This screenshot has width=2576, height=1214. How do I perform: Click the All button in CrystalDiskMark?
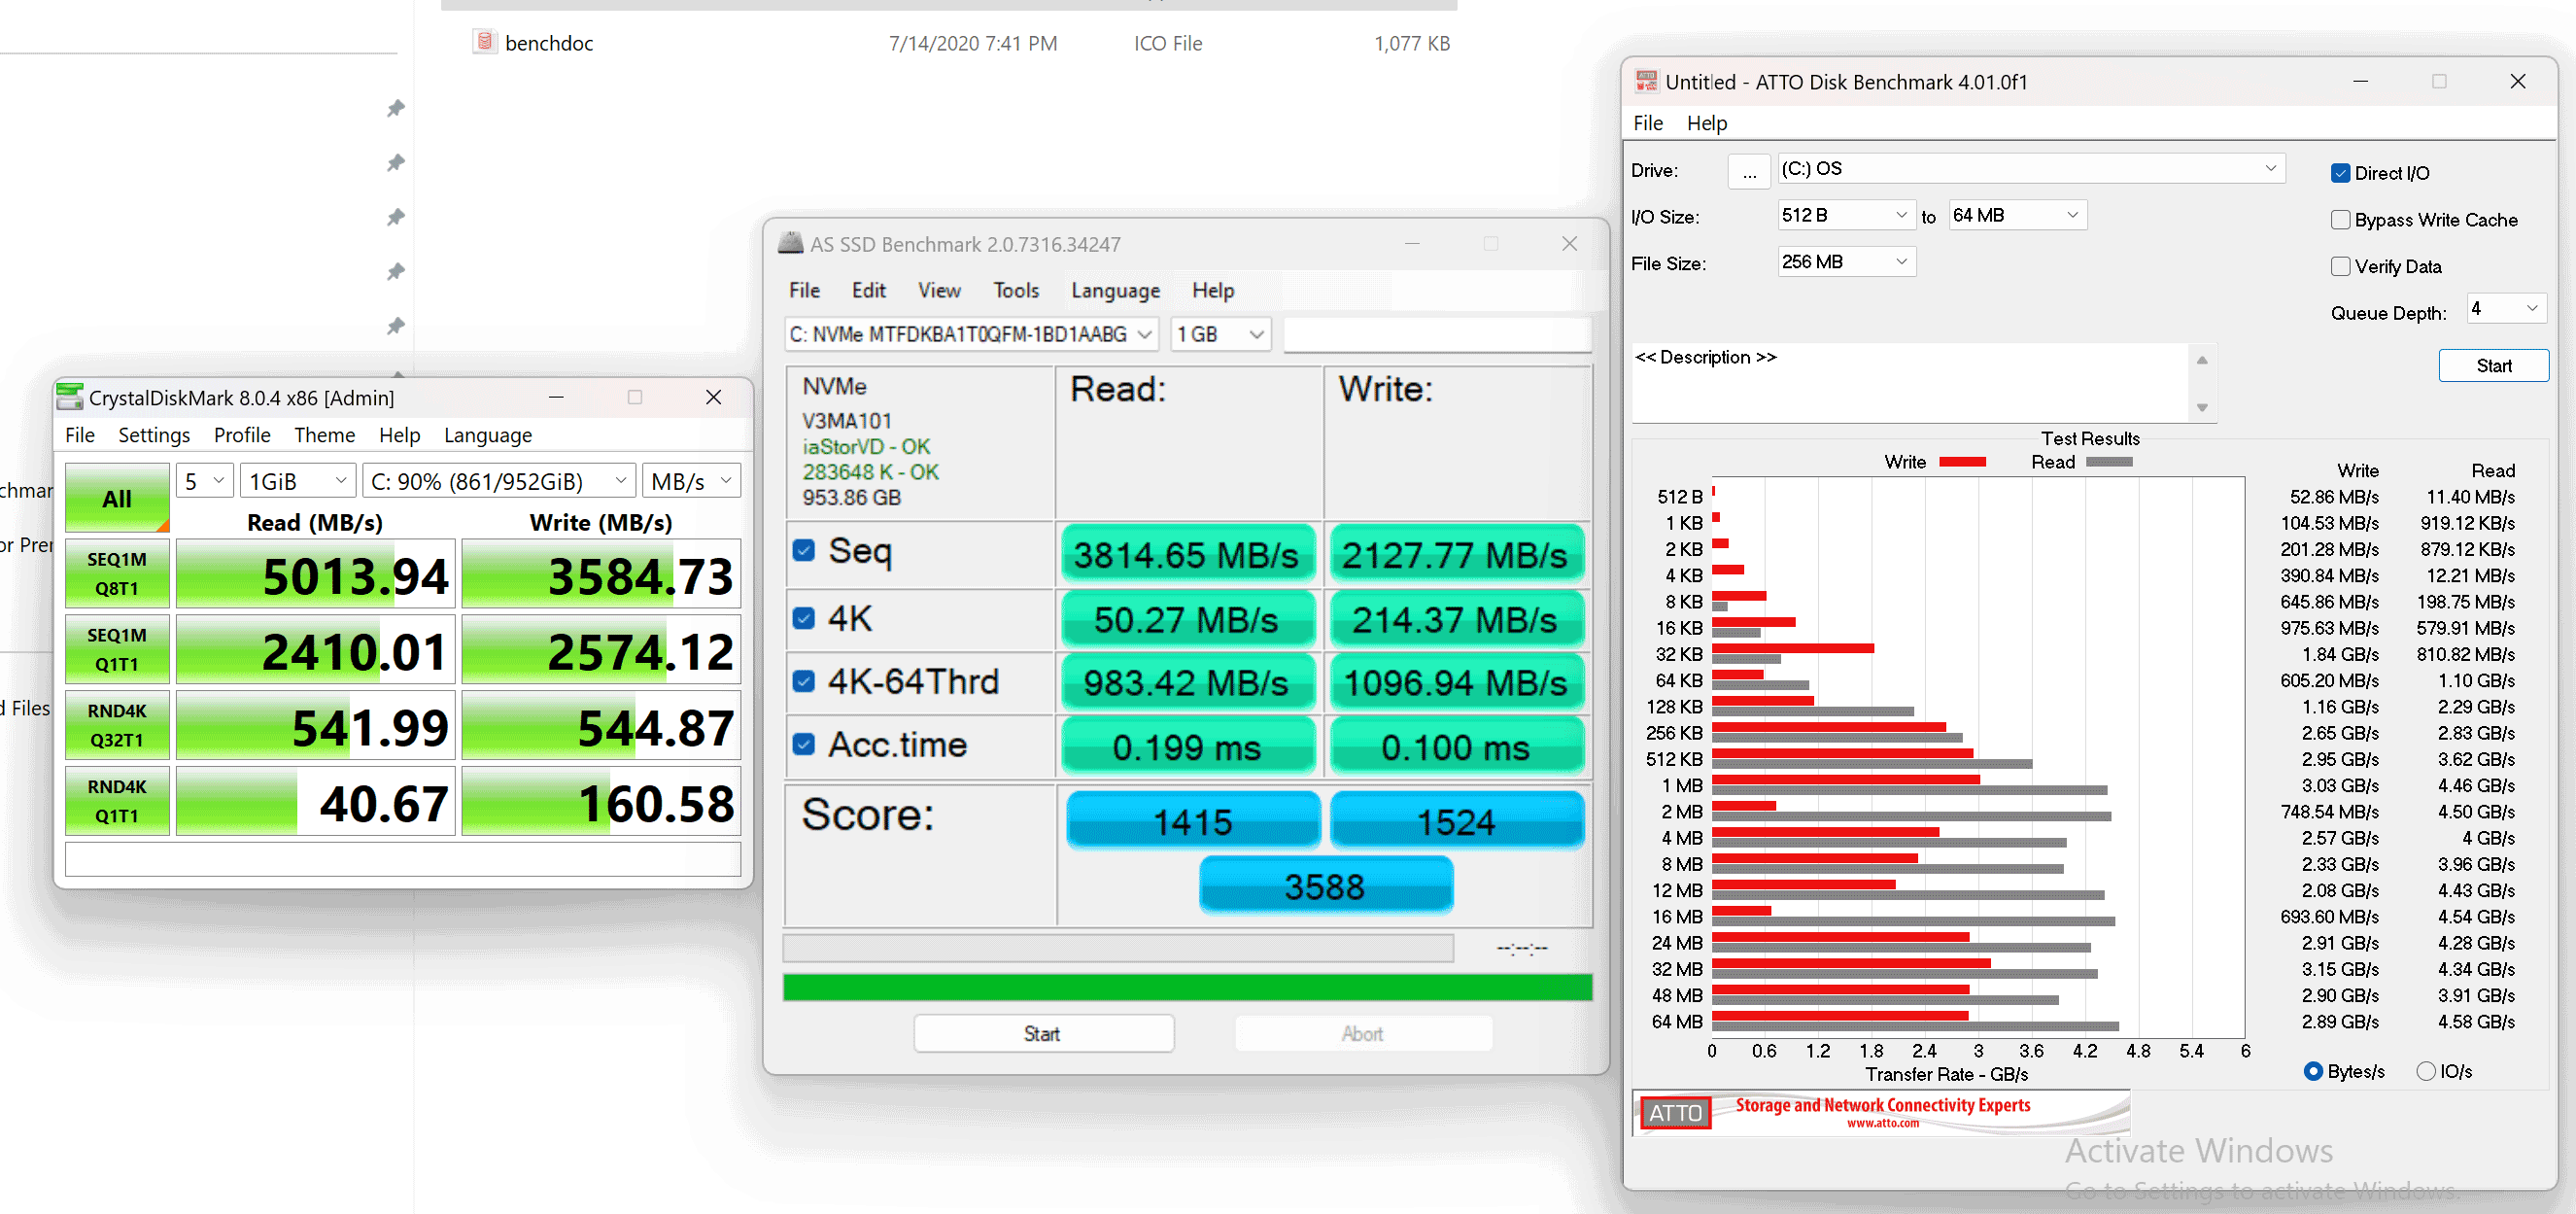117,498
